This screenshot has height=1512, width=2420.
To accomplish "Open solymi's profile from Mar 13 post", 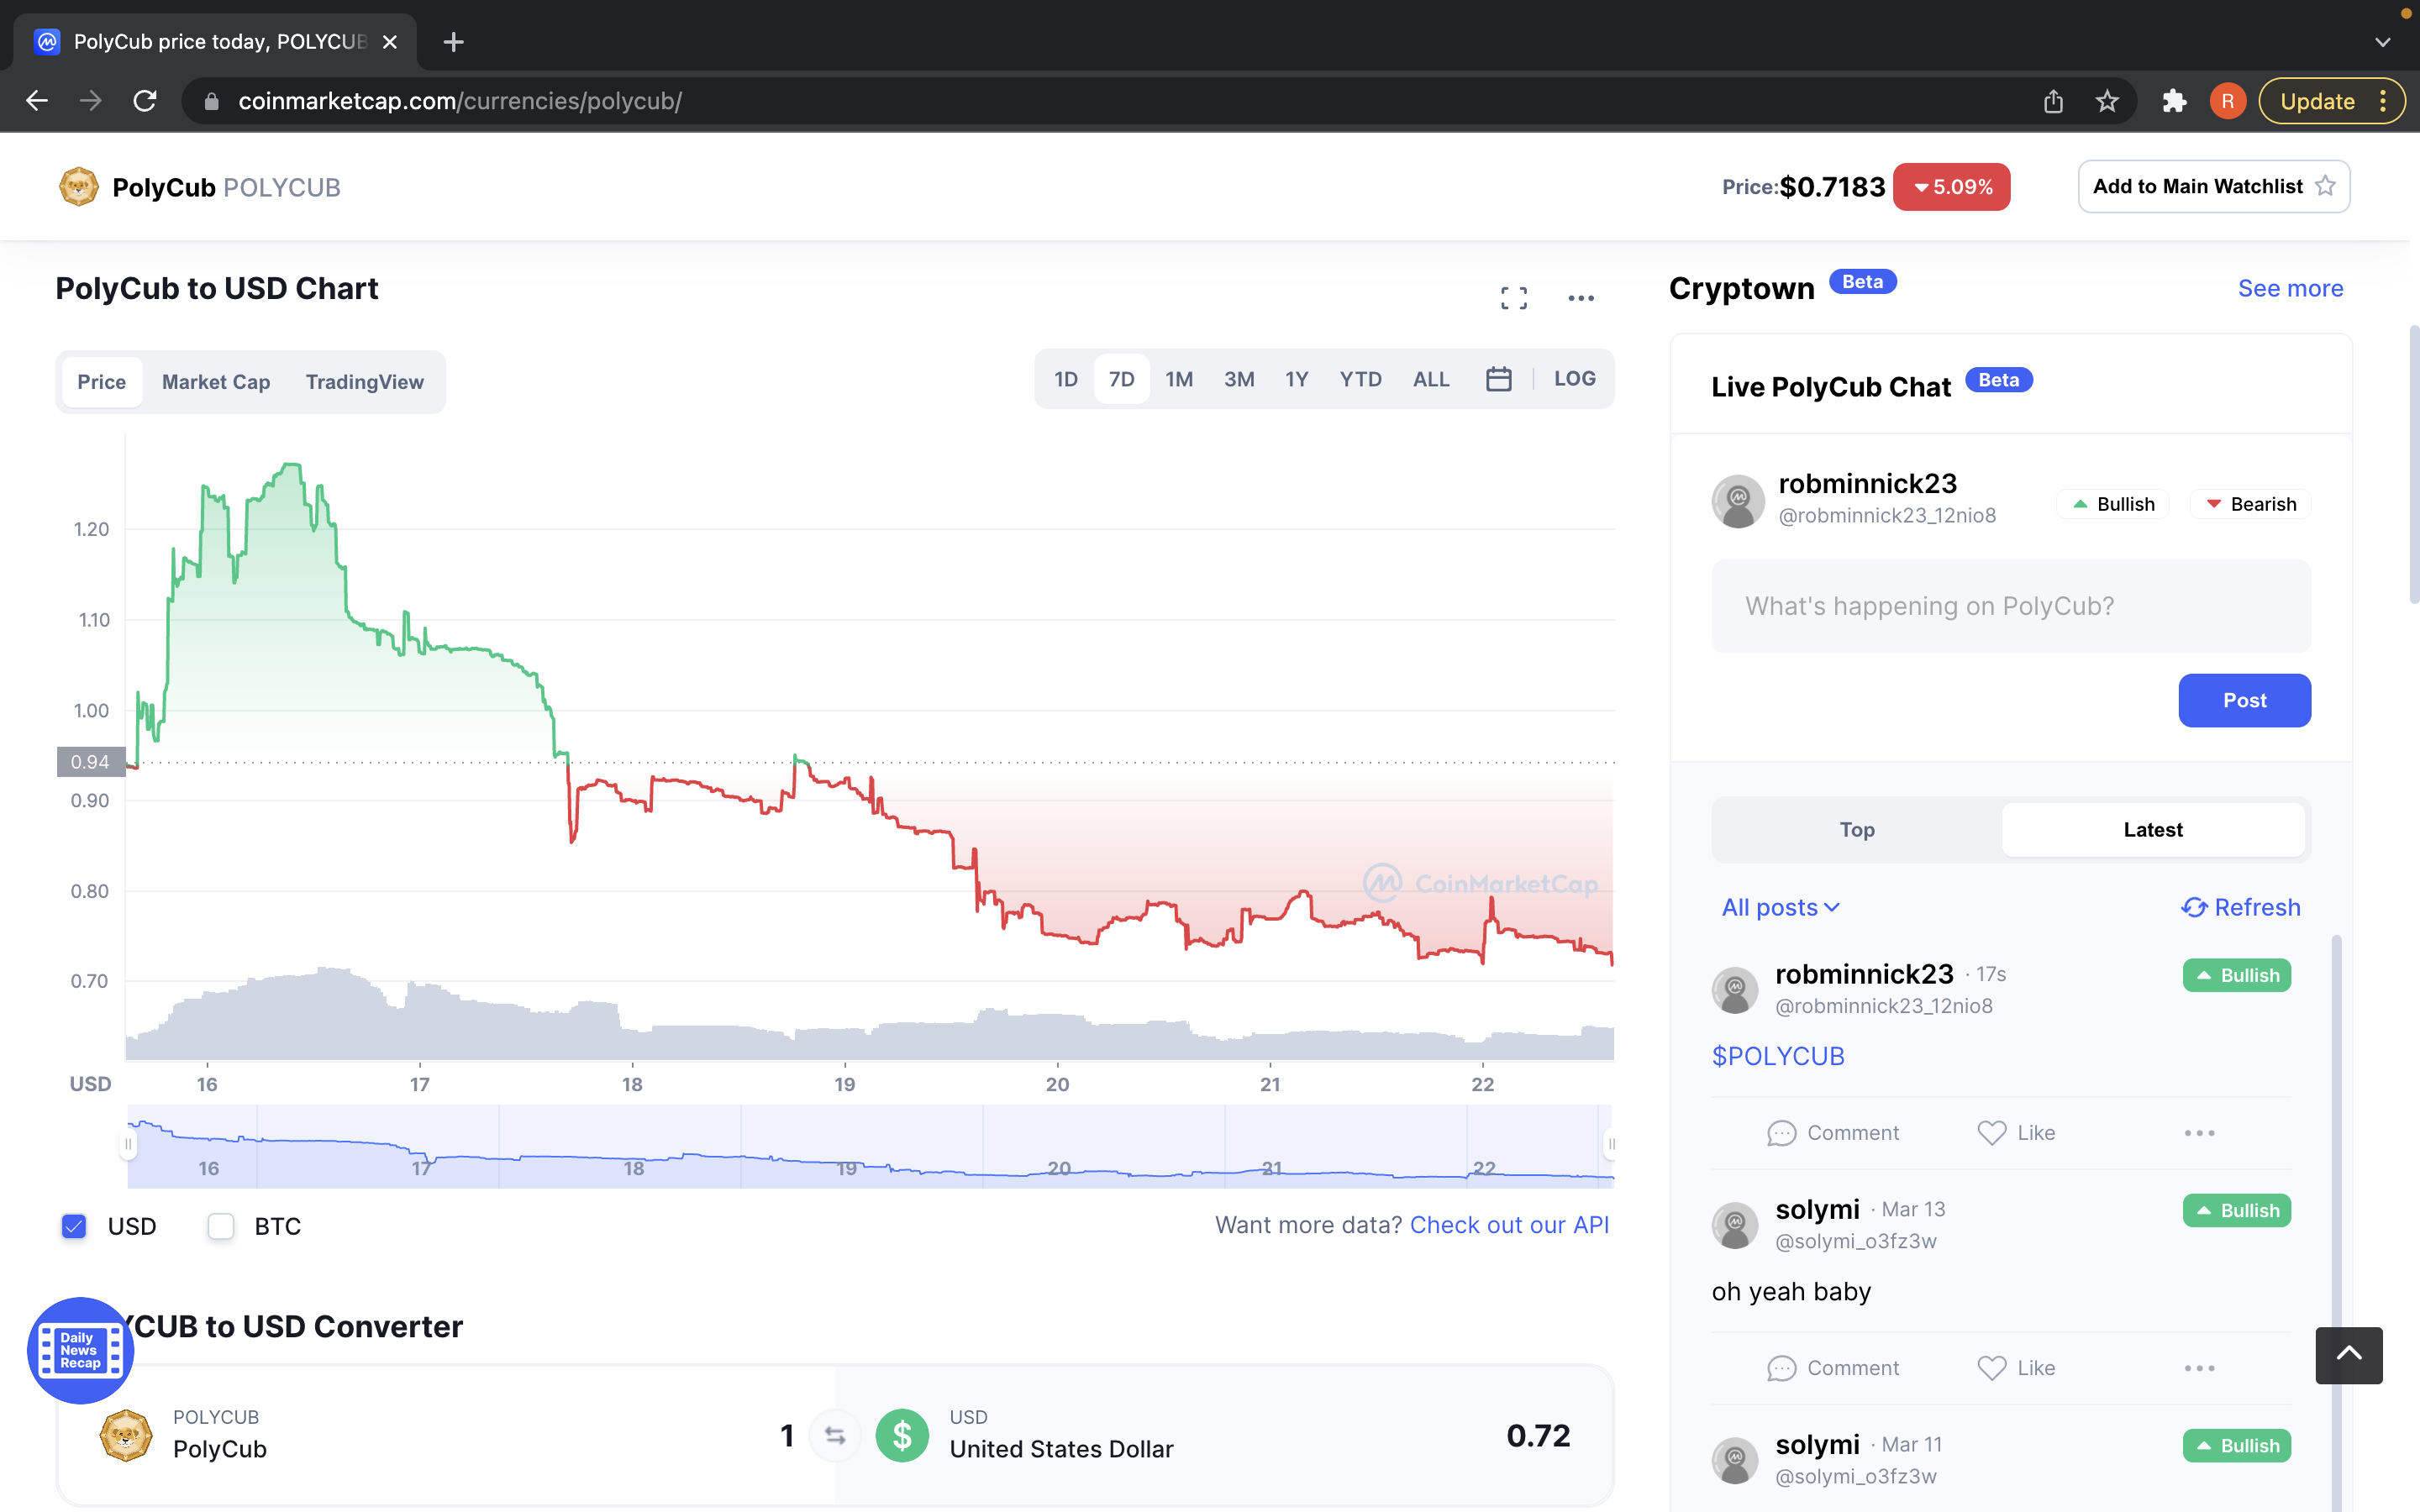I will (1817, 1209).
